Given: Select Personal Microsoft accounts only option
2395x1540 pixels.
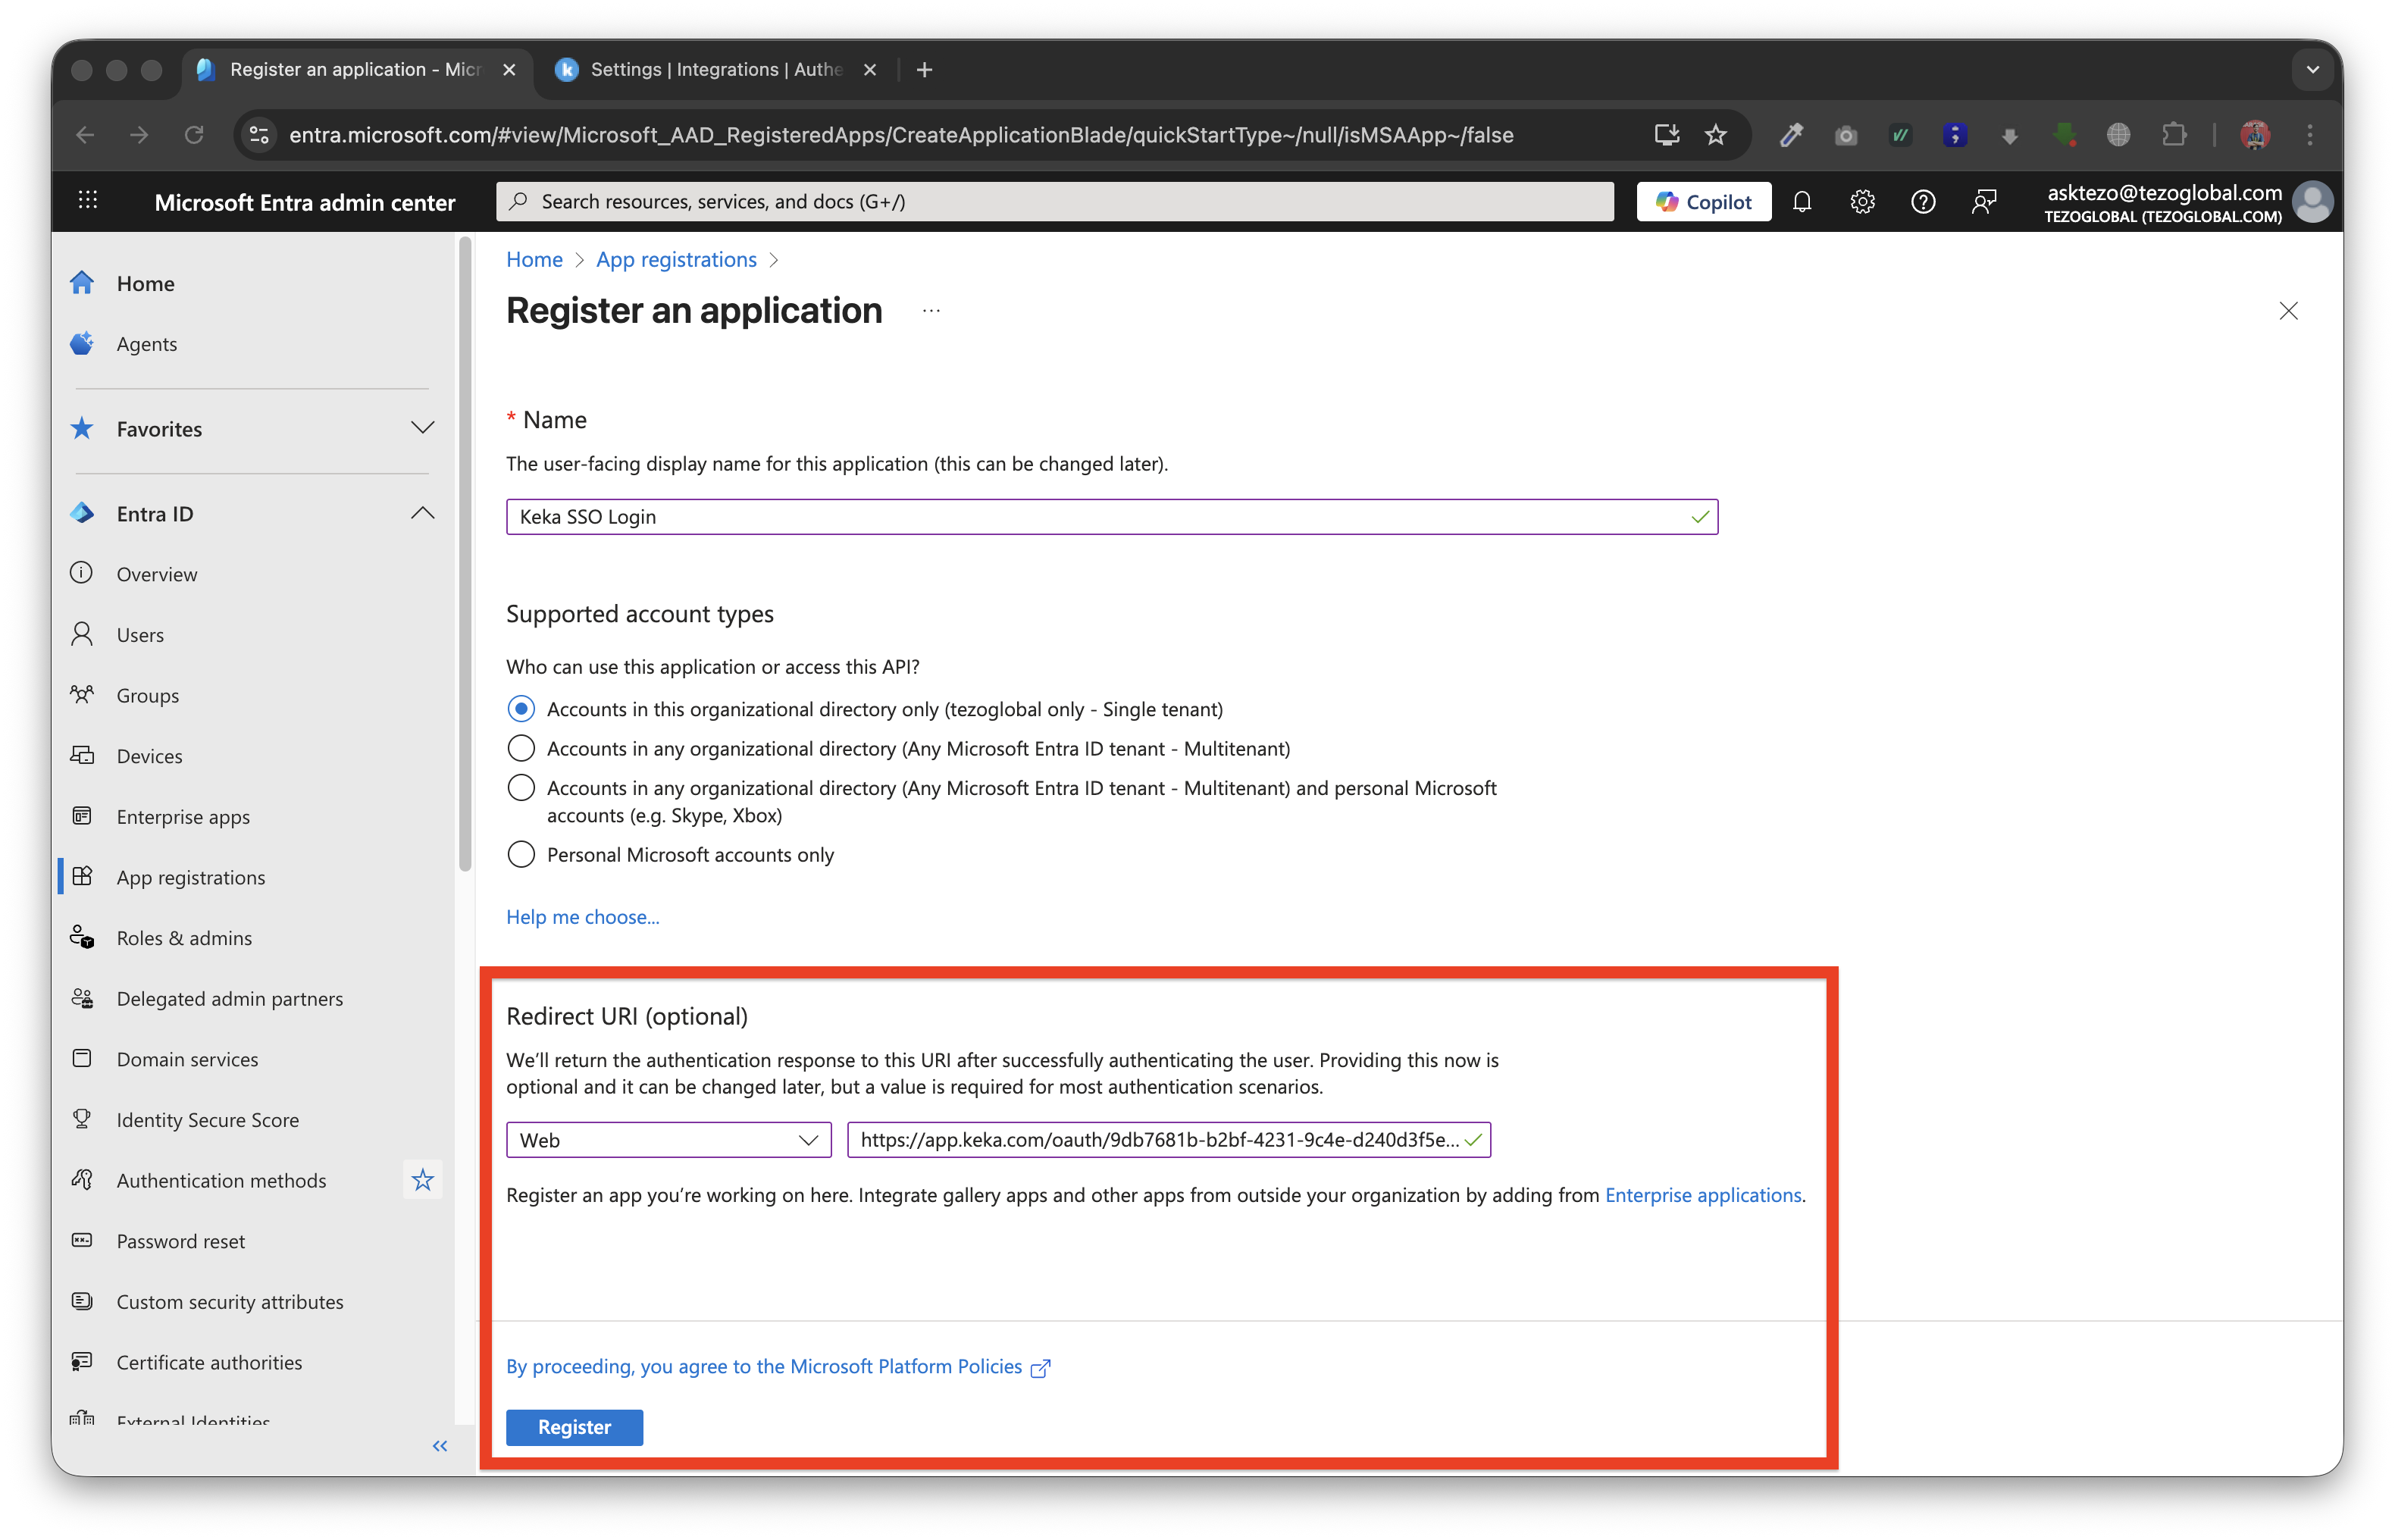Looking at the screenshot, I should click(x=521, y=855).
